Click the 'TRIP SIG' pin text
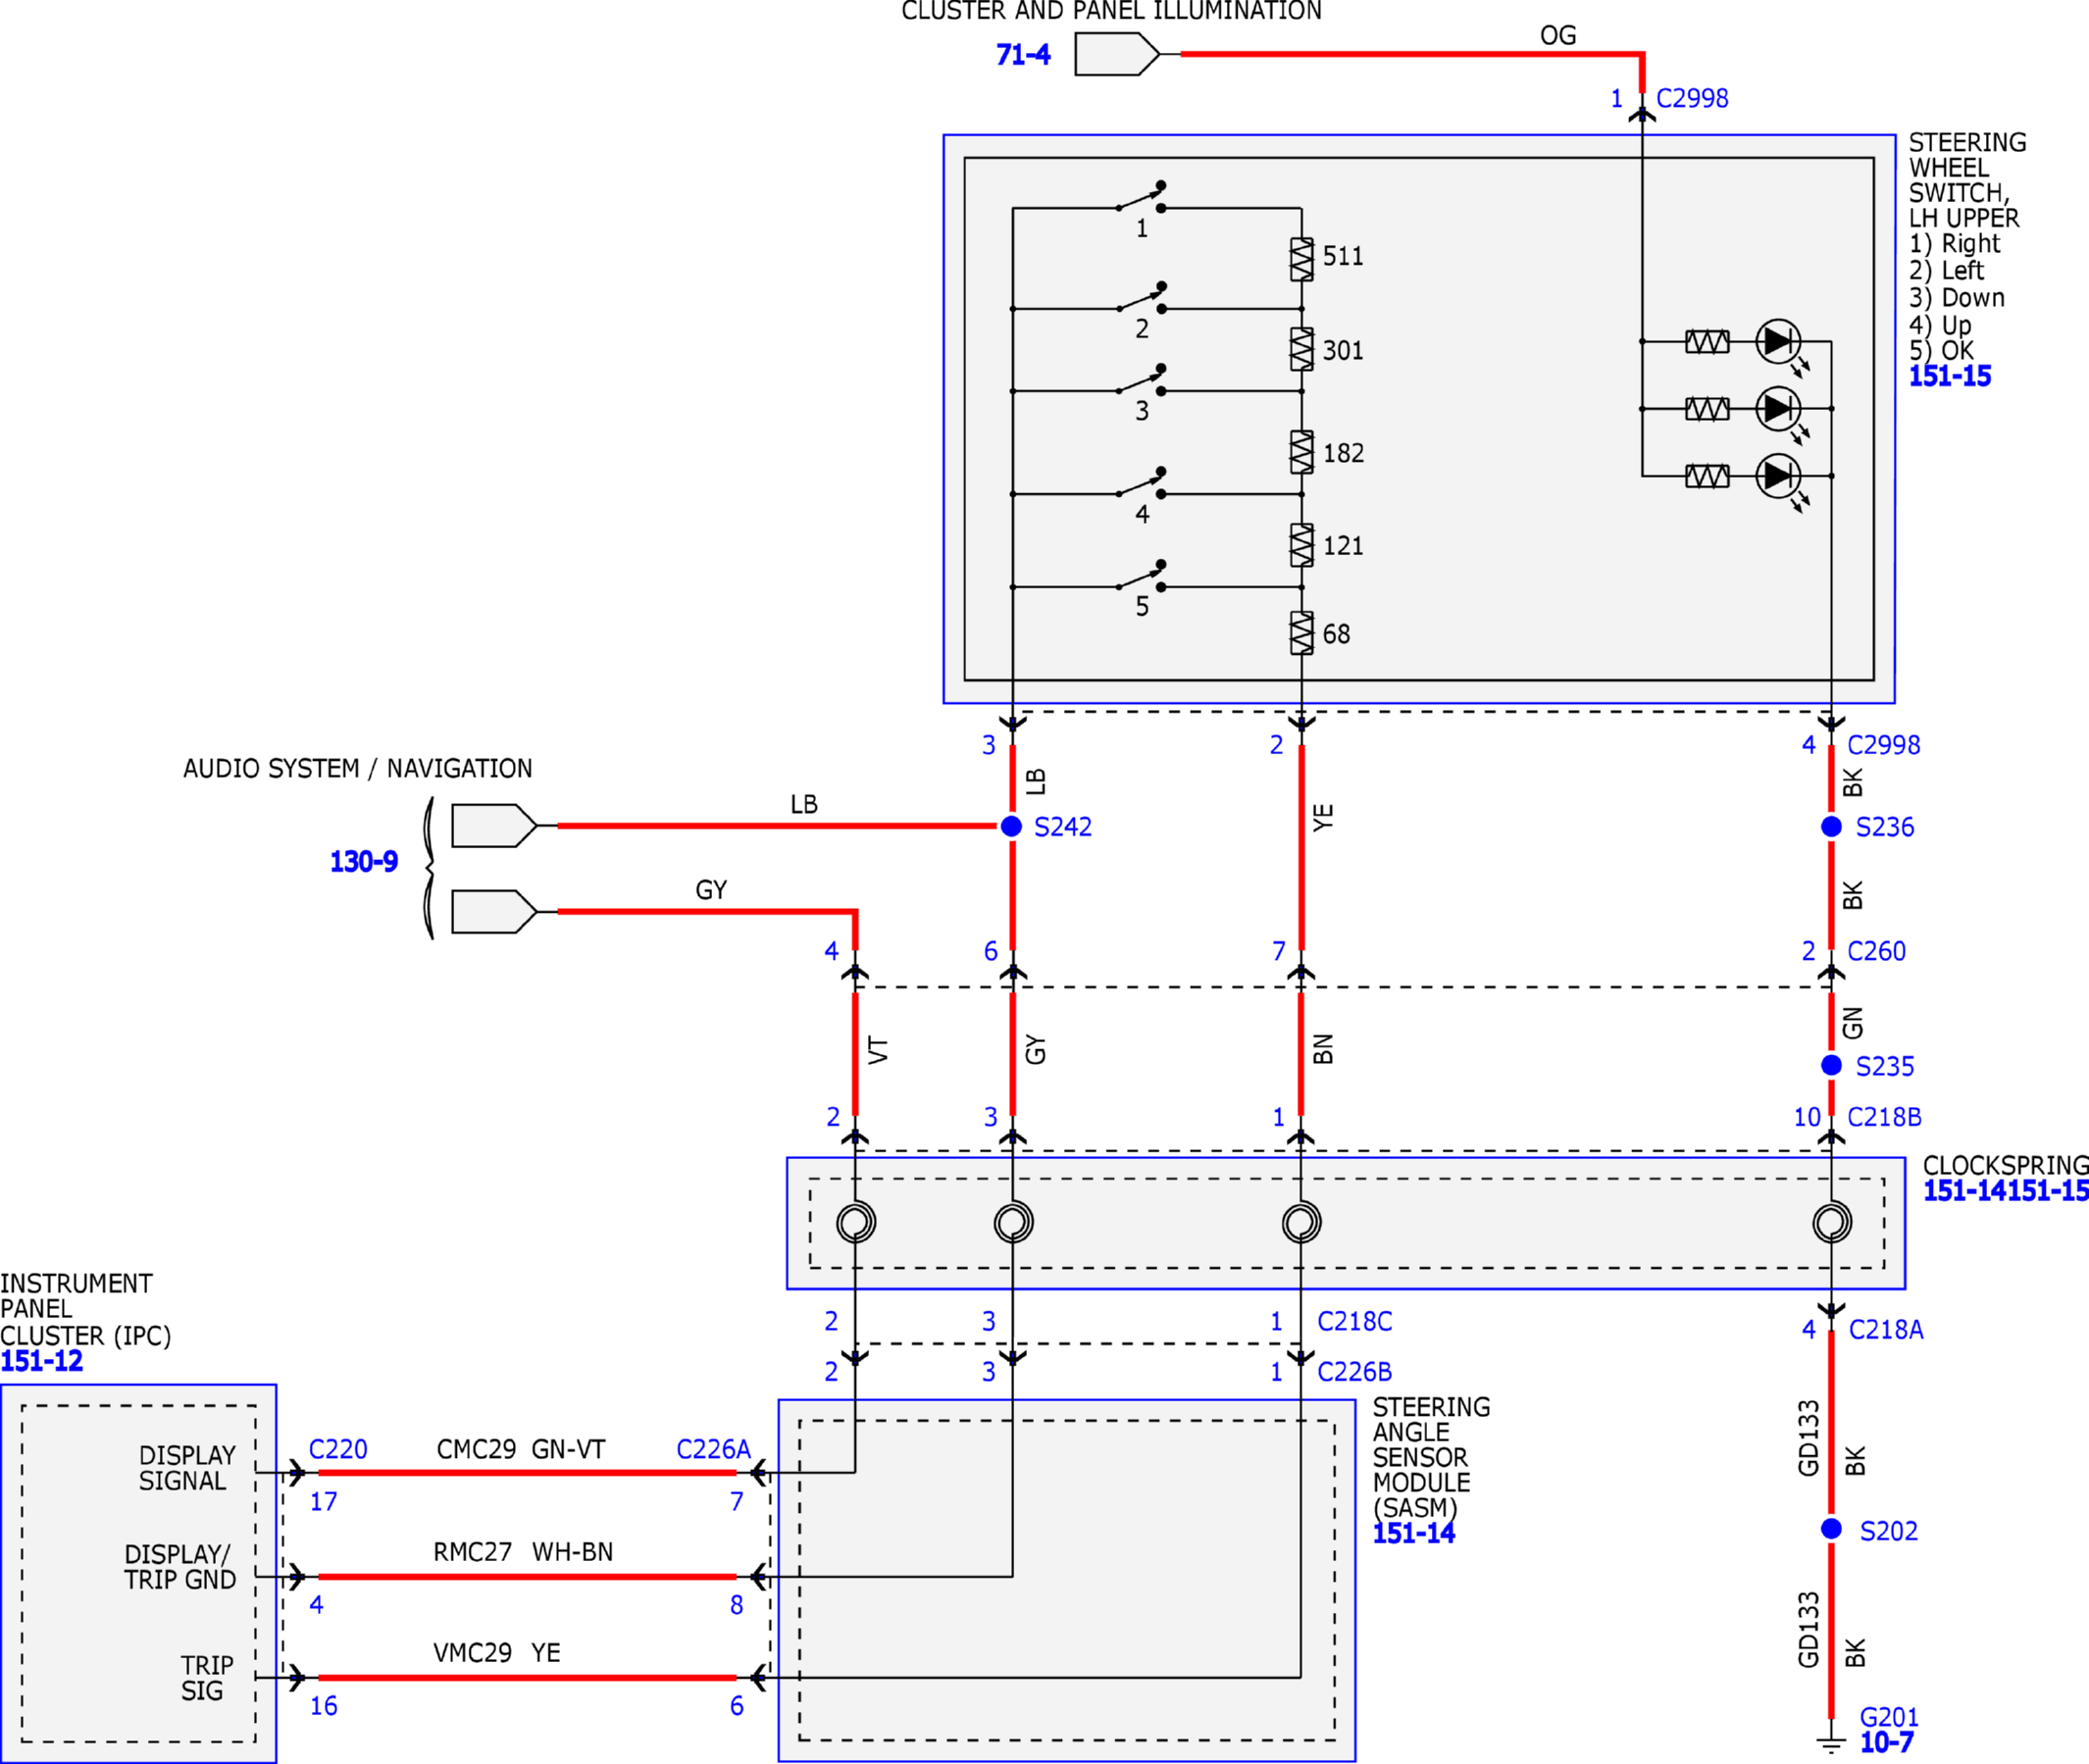This screenshot has height=1764, width=2089. [206, 1678]
